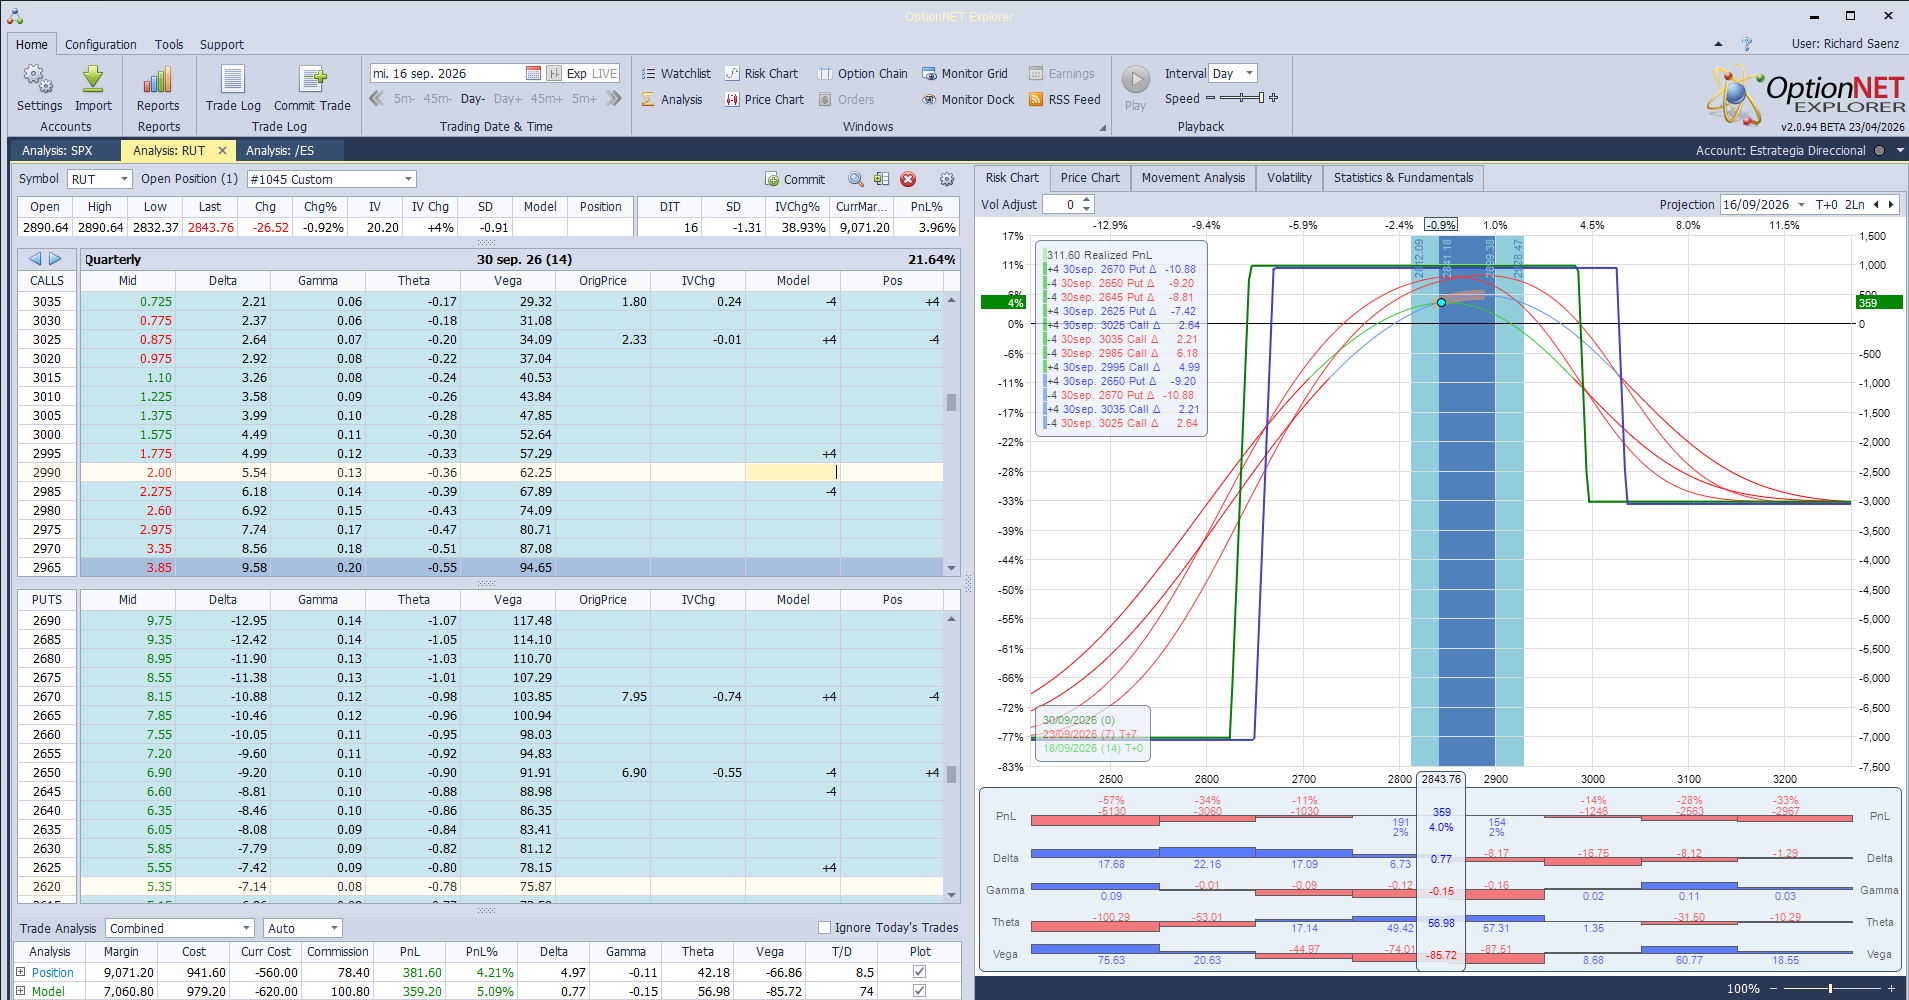Open the Risk Chart window
The width and height of the screenshot is (1909, 1000).
(x=761, y=74)
